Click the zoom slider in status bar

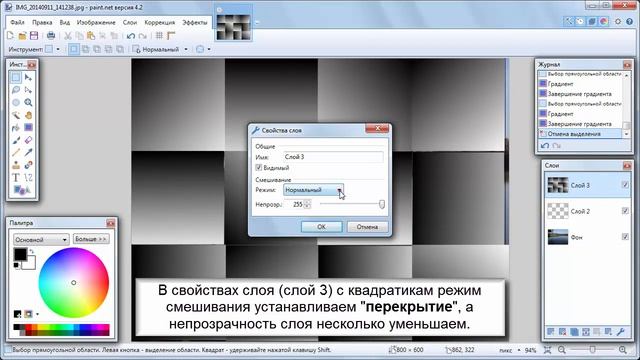click(592, 350)
